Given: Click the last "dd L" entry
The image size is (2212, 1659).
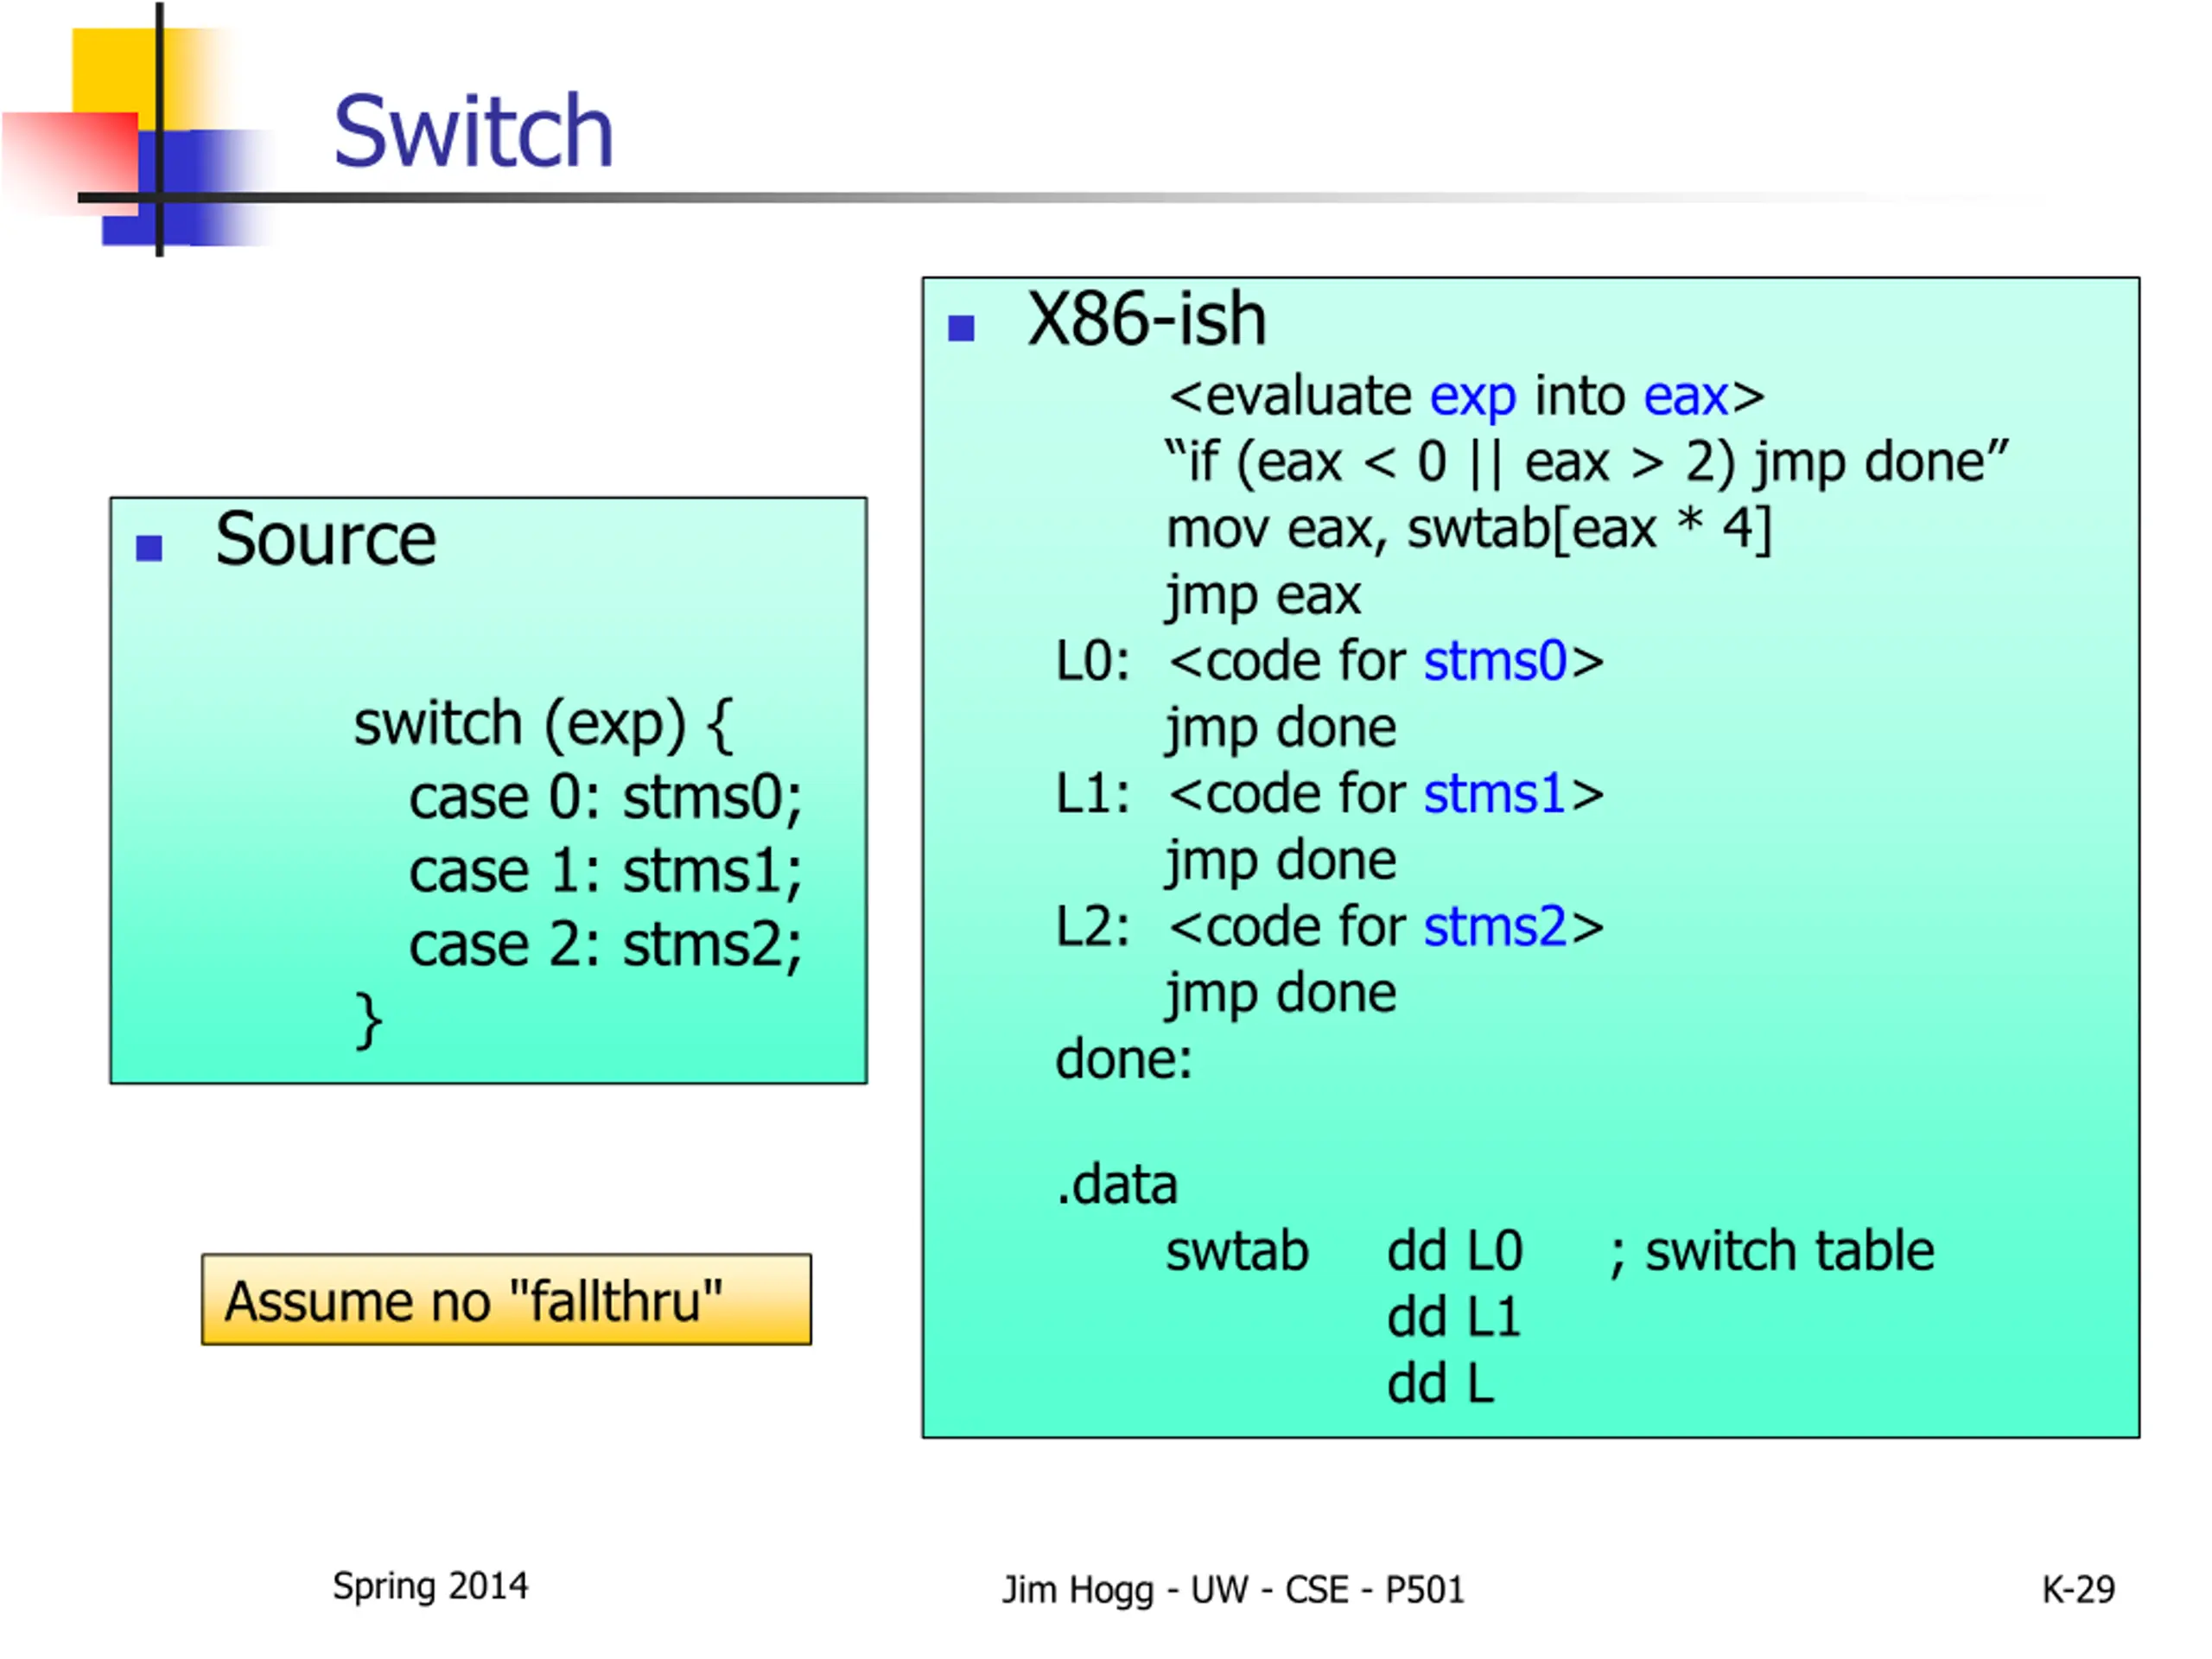Looking at the screenshot, I should pos(1440,1385).
